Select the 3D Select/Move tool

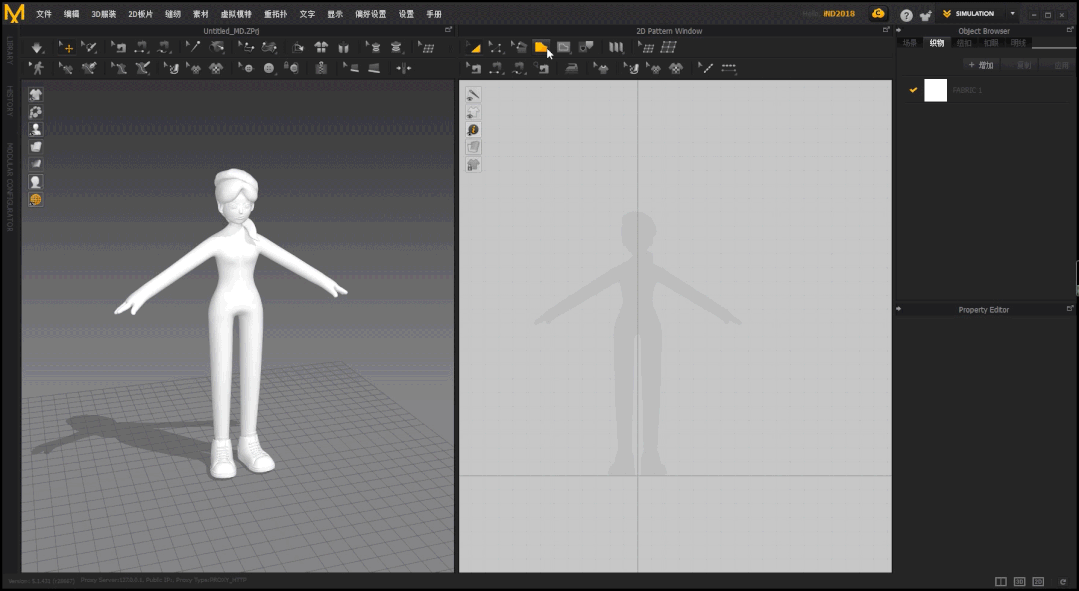pyautogui.click(x=67, y=47)
